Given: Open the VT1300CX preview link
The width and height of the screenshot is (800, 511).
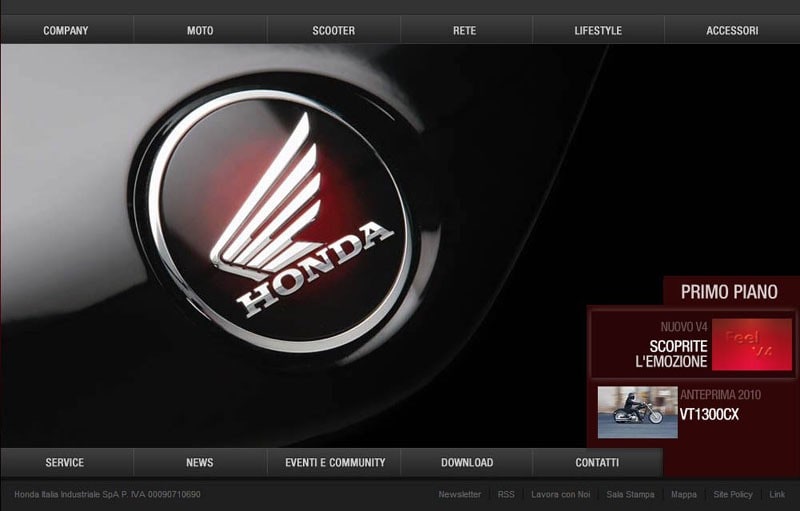Looking at the screenshot, I should pos(709,415).
